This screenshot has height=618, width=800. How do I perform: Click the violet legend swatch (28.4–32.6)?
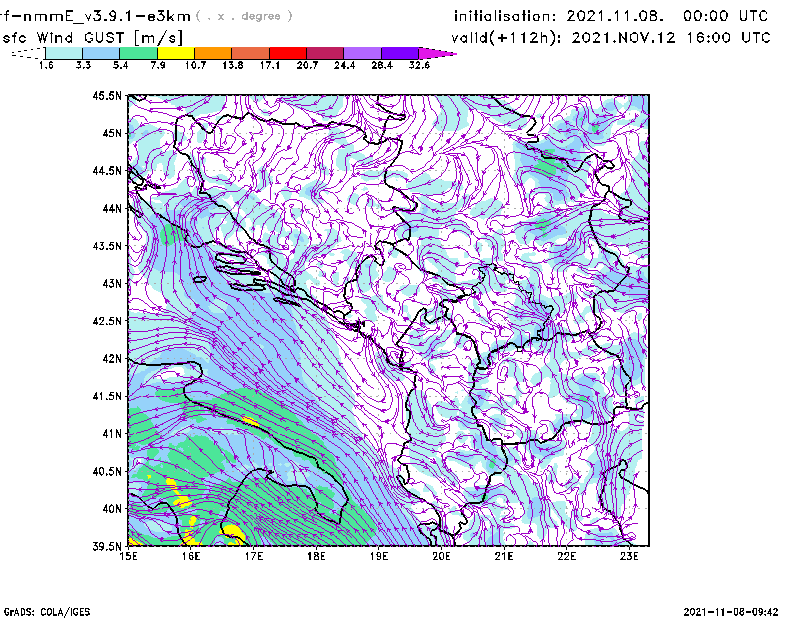[399, 53]
